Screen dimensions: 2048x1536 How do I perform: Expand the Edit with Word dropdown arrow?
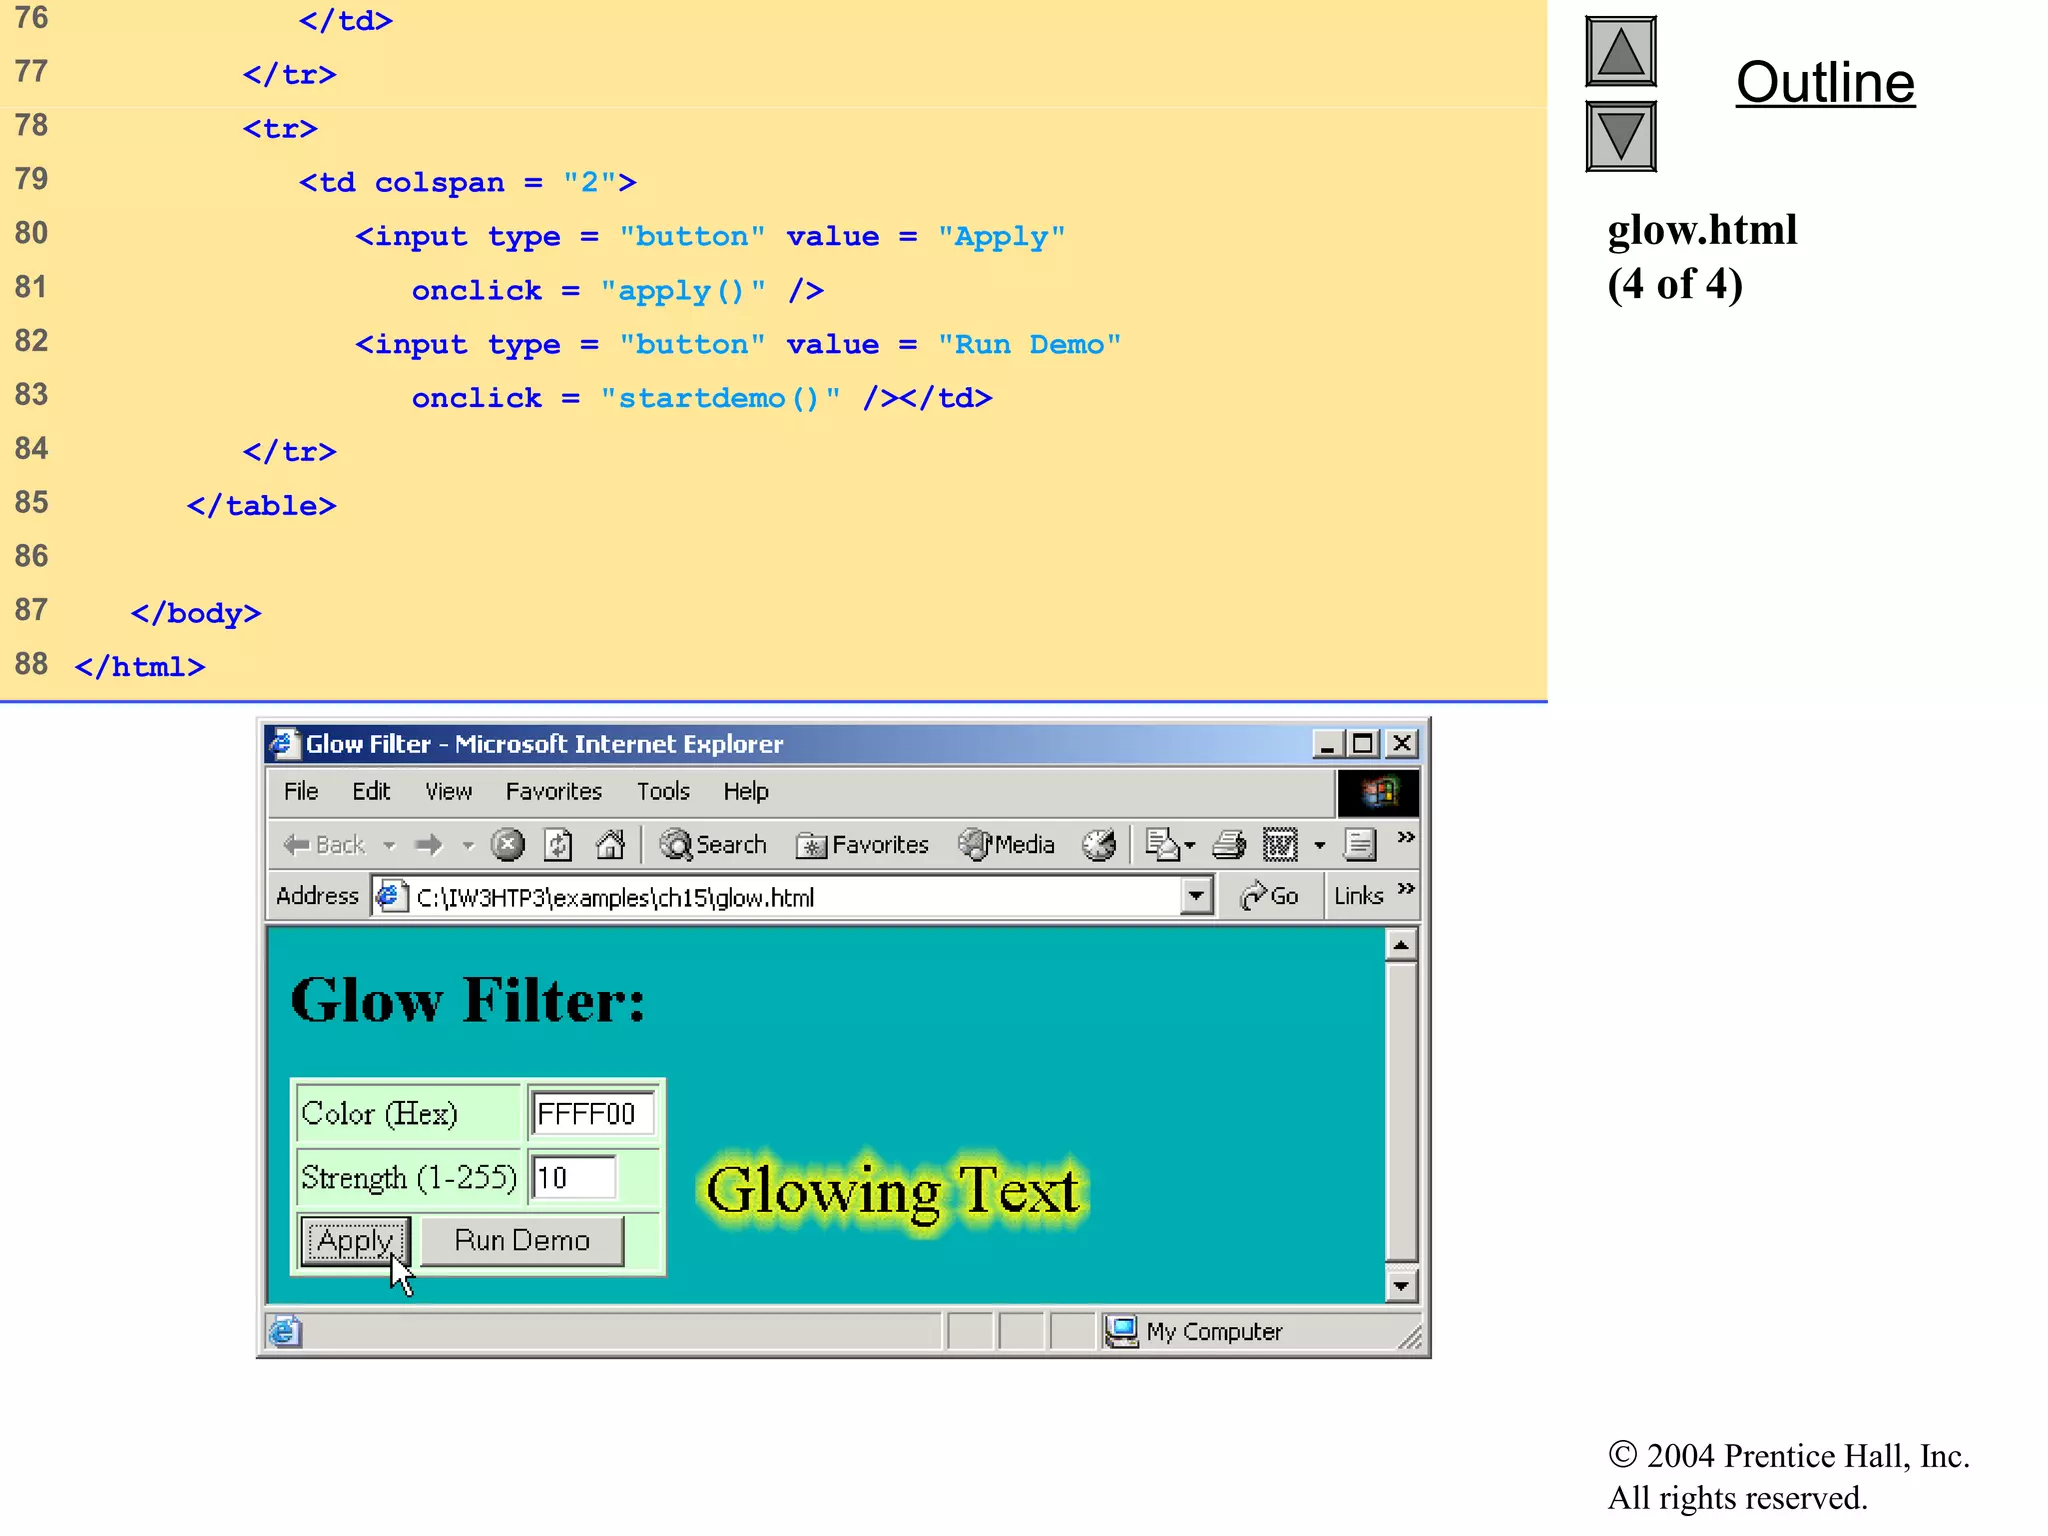1320,846
